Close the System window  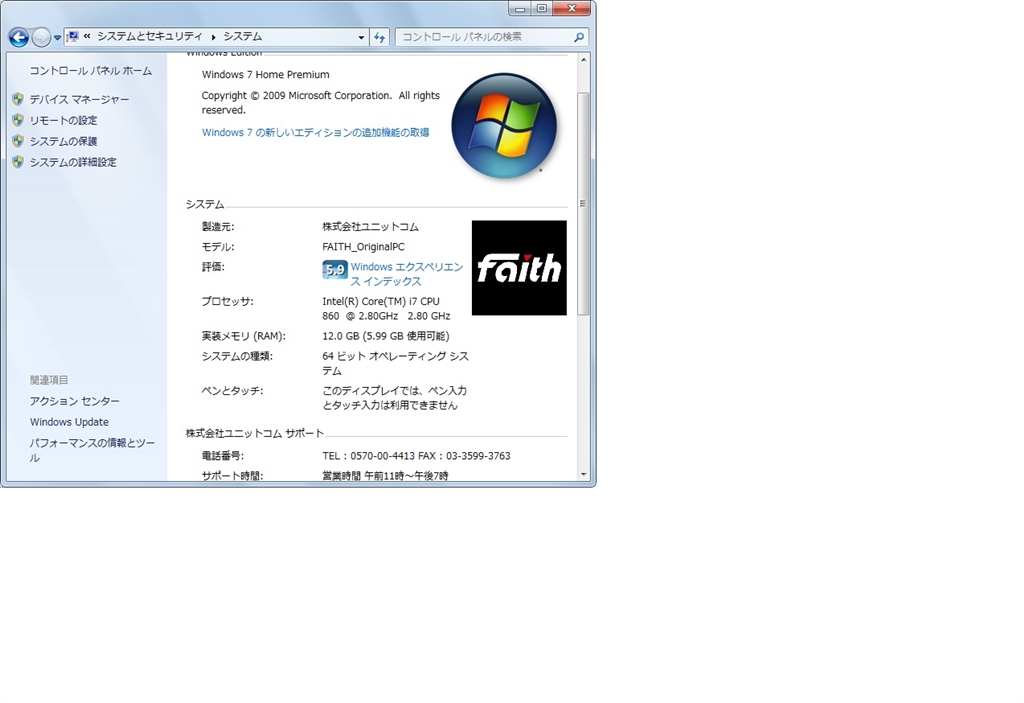(x=571, y=8)
